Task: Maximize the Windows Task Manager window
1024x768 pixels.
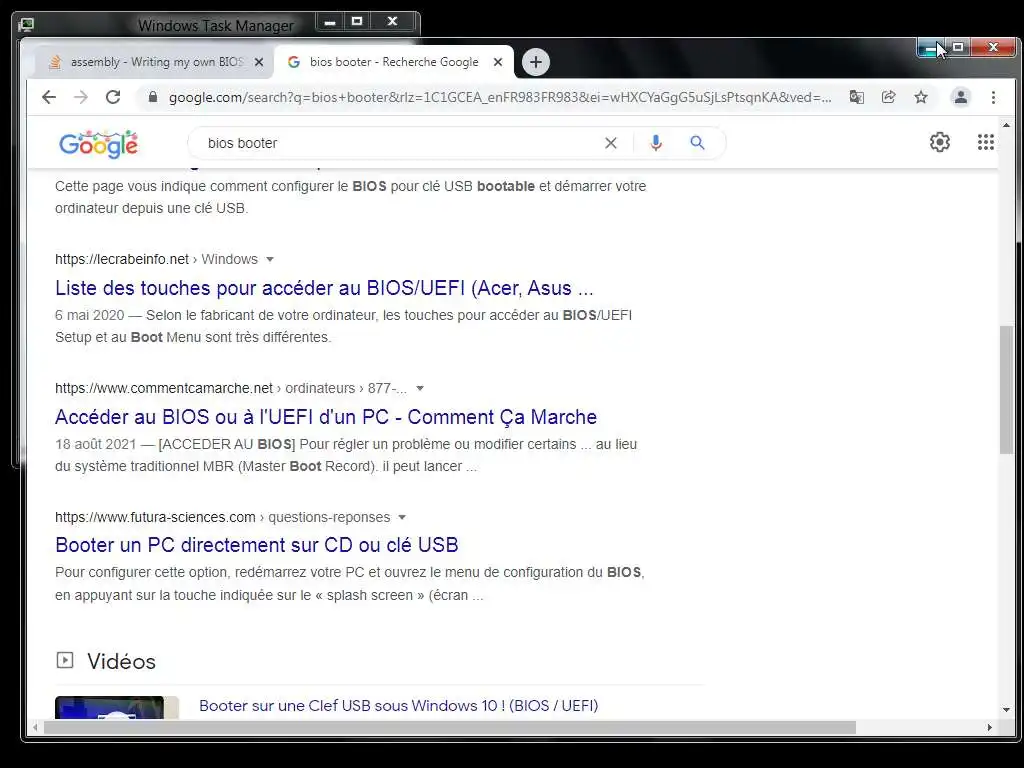Action: tap(357, 22)
